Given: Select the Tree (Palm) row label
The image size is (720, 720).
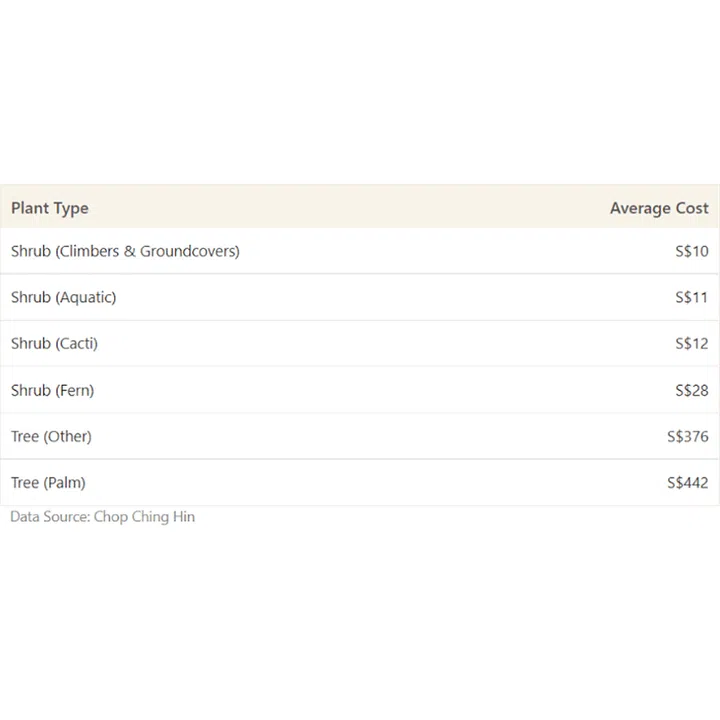Looking at the screenshot, I should [x=48, y=482].
